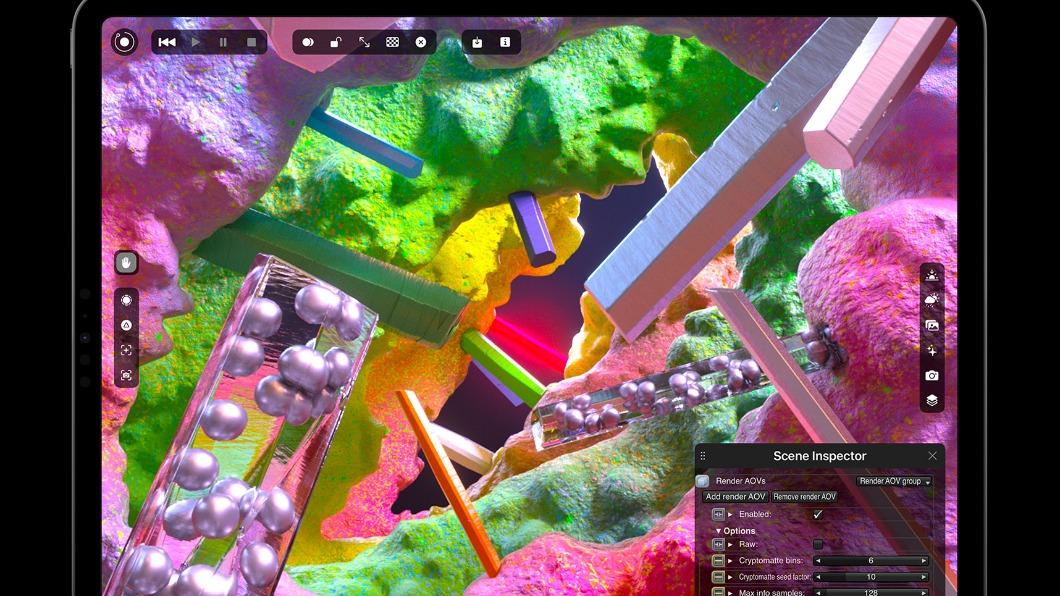This screenshot has height=596, width=1060.
Task: Select the hand pan tool
Action: tap(126, 262)
